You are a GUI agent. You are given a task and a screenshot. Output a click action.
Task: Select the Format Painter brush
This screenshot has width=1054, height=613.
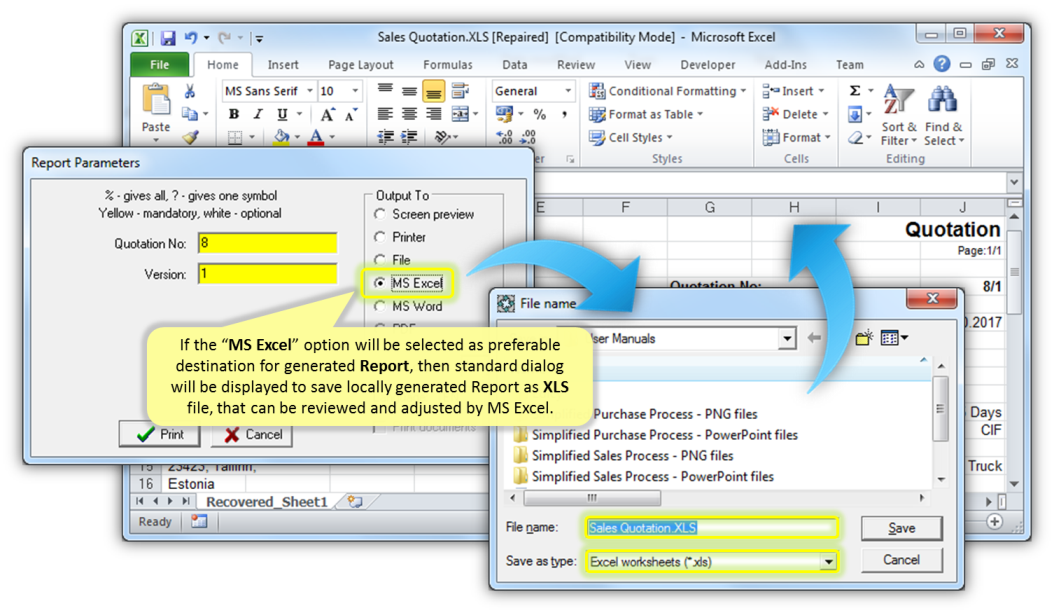click(191, 137)
